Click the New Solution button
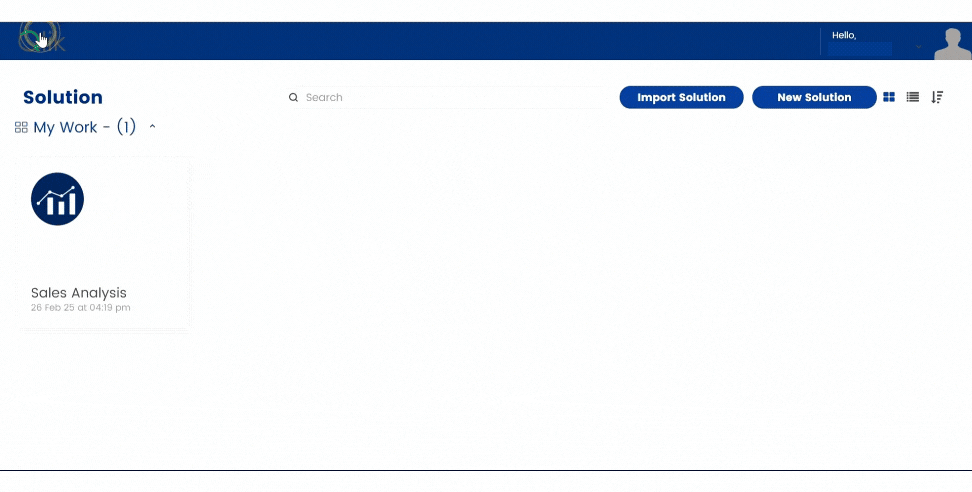 [814, 97]
